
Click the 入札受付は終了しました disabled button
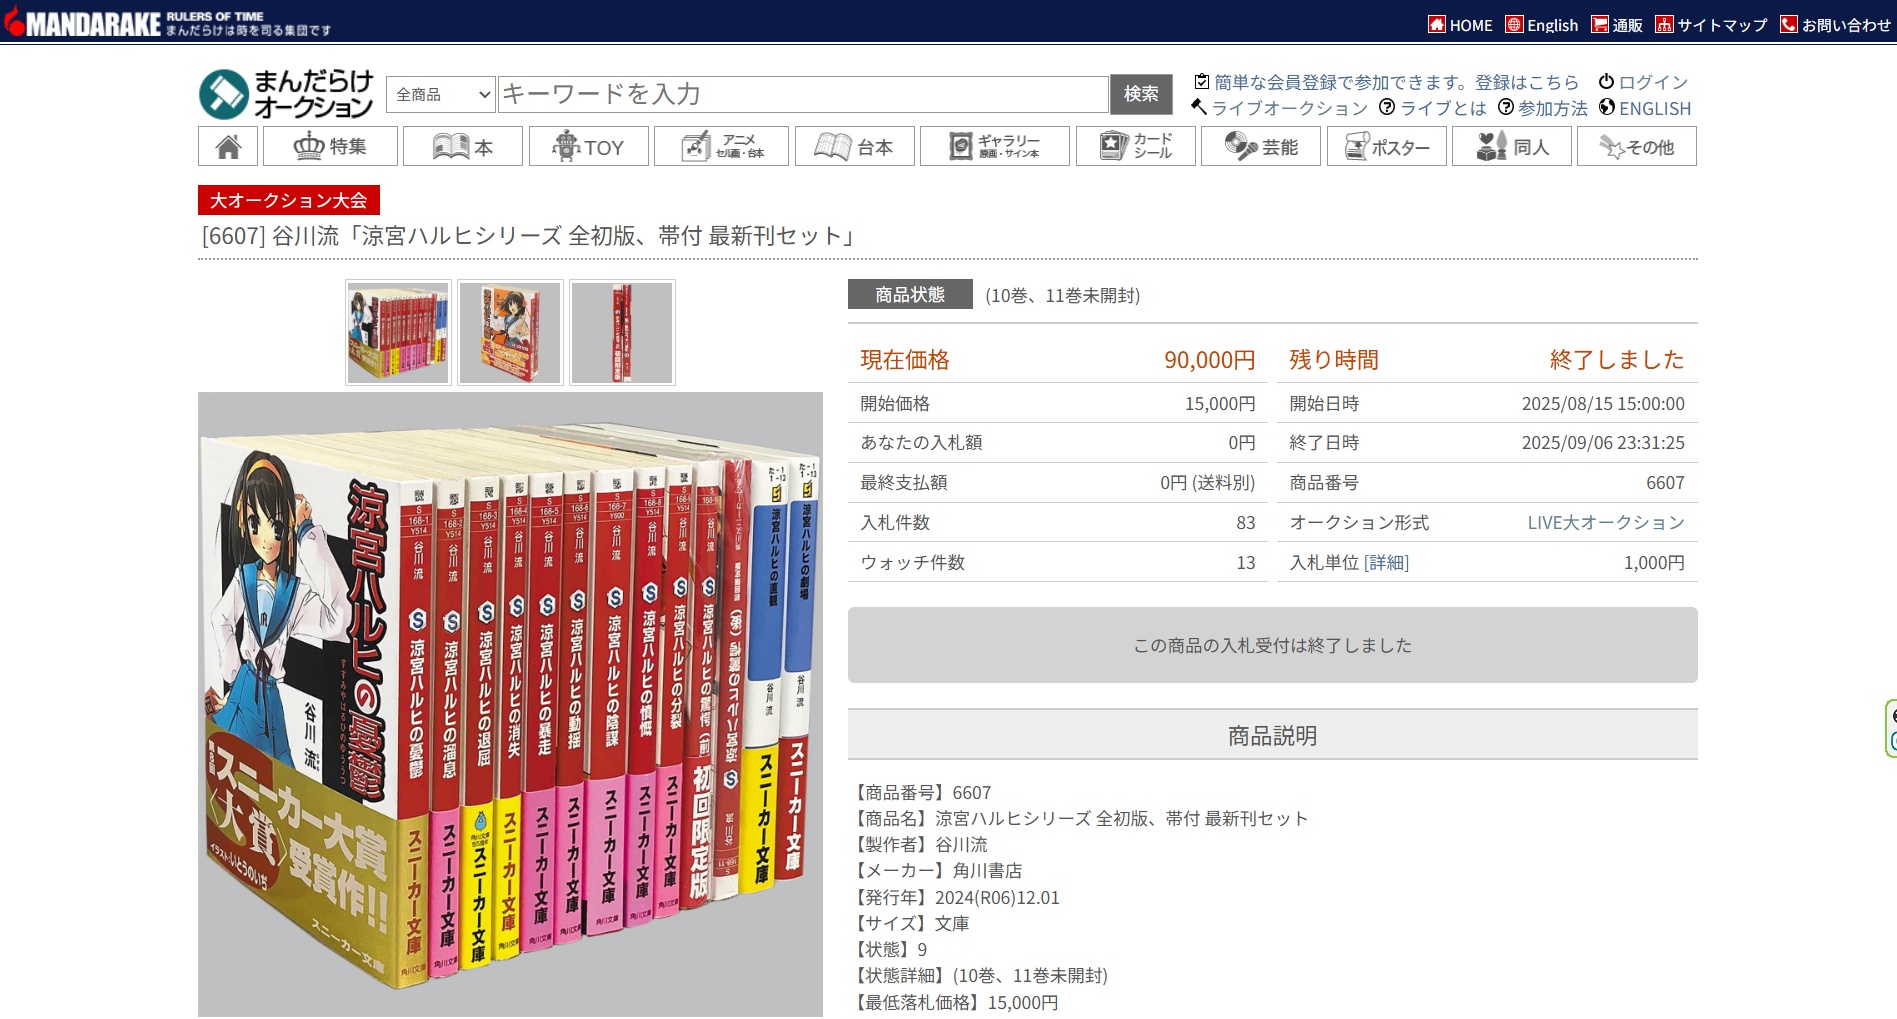1272,645
